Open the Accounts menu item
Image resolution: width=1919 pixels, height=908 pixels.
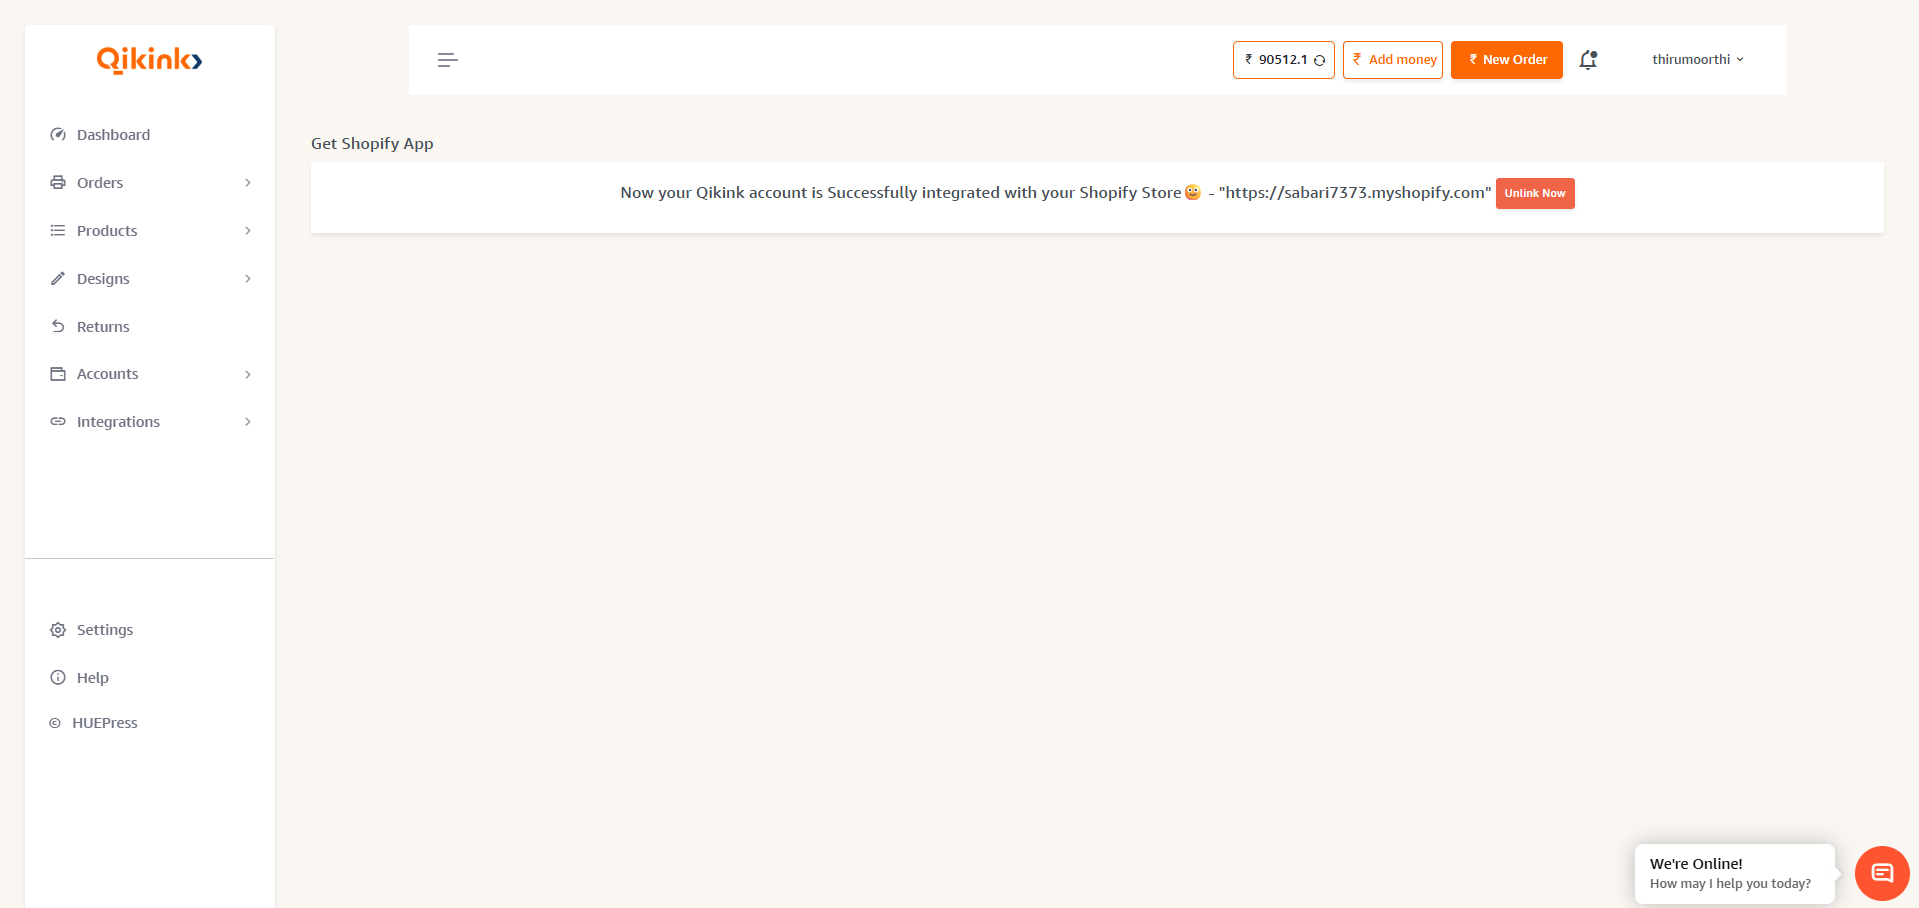[x=108, y=374]
